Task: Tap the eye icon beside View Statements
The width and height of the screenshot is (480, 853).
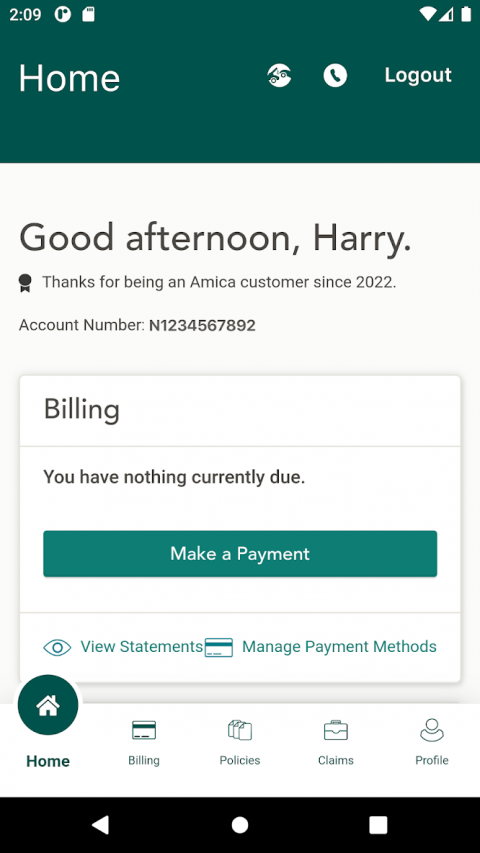Action: 57,647
